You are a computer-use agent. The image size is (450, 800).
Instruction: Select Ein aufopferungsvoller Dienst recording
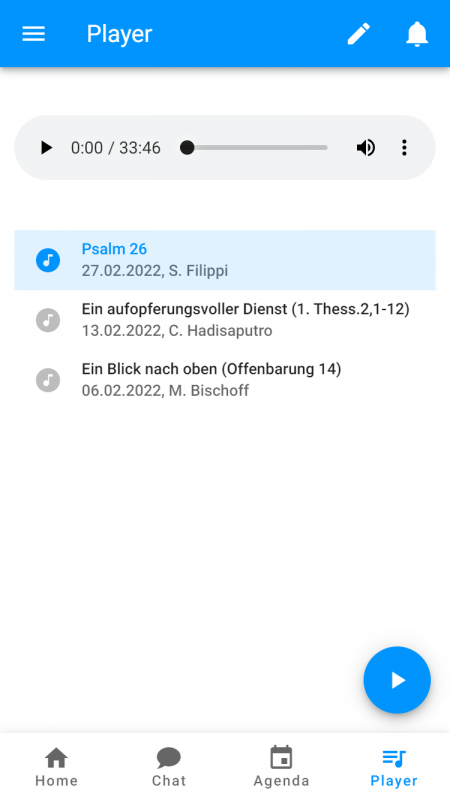click(x=225, y=320)
